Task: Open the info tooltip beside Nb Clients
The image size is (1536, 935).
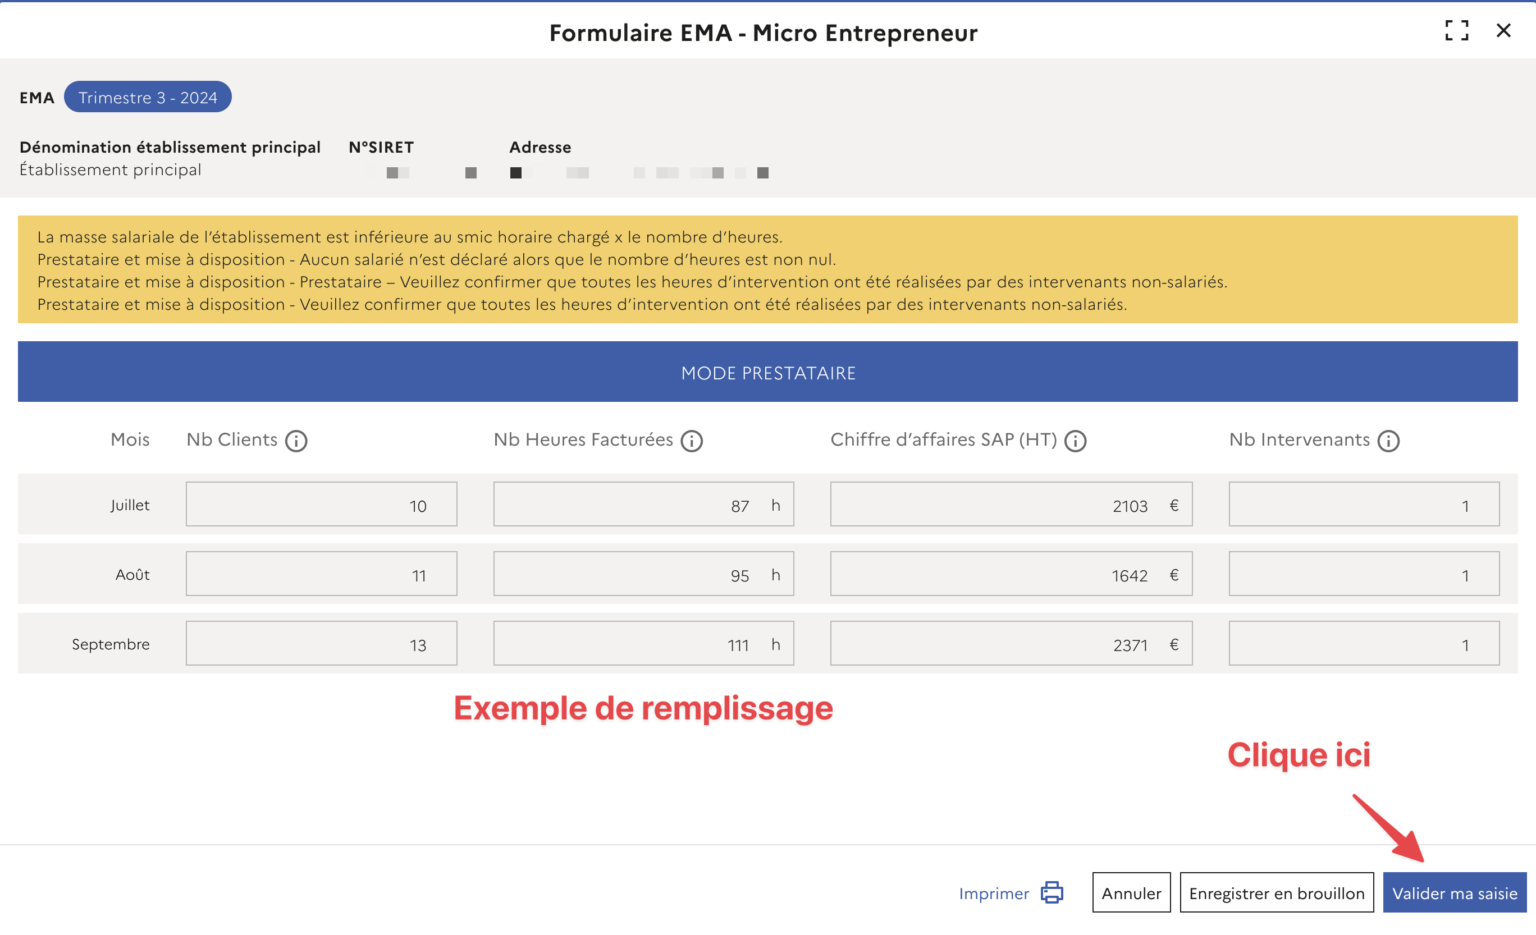Action: tap(299, 440)
